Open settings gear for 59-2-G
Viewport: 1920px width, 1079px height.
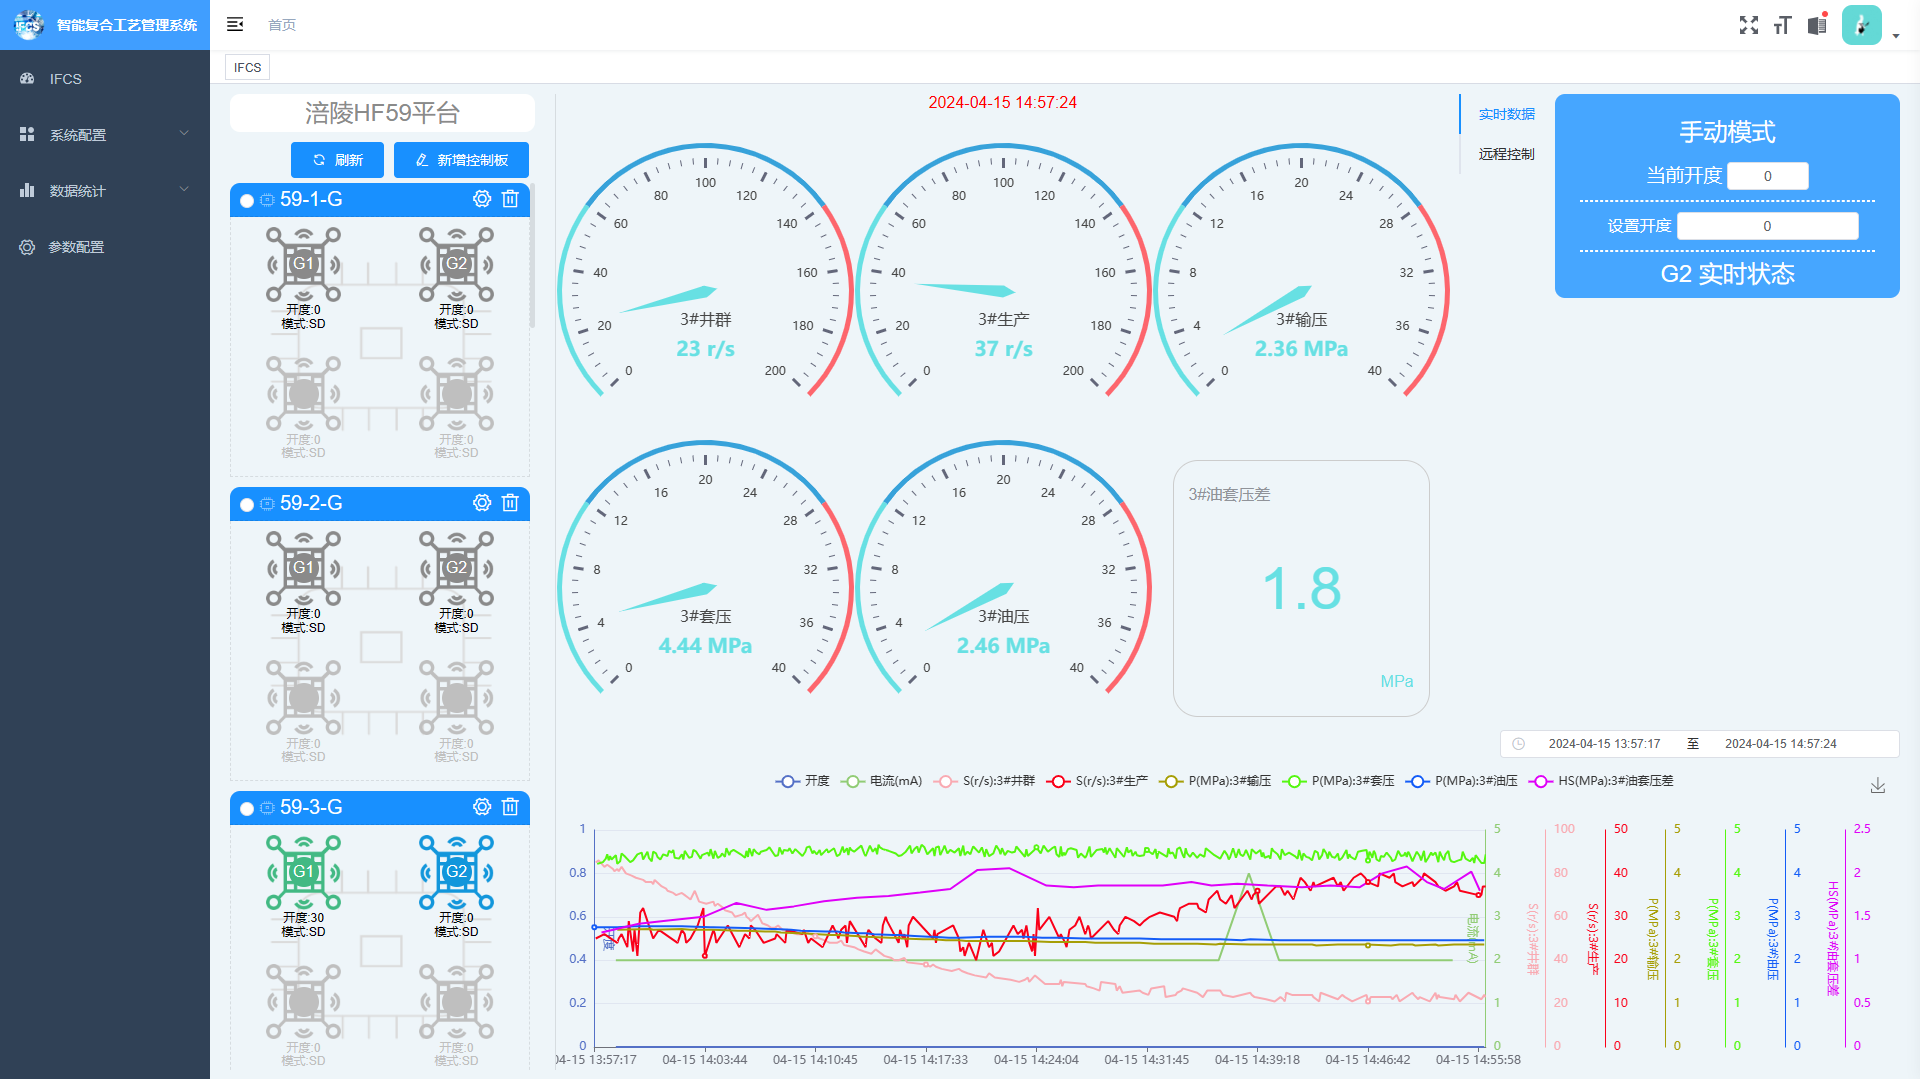(482, 503)
